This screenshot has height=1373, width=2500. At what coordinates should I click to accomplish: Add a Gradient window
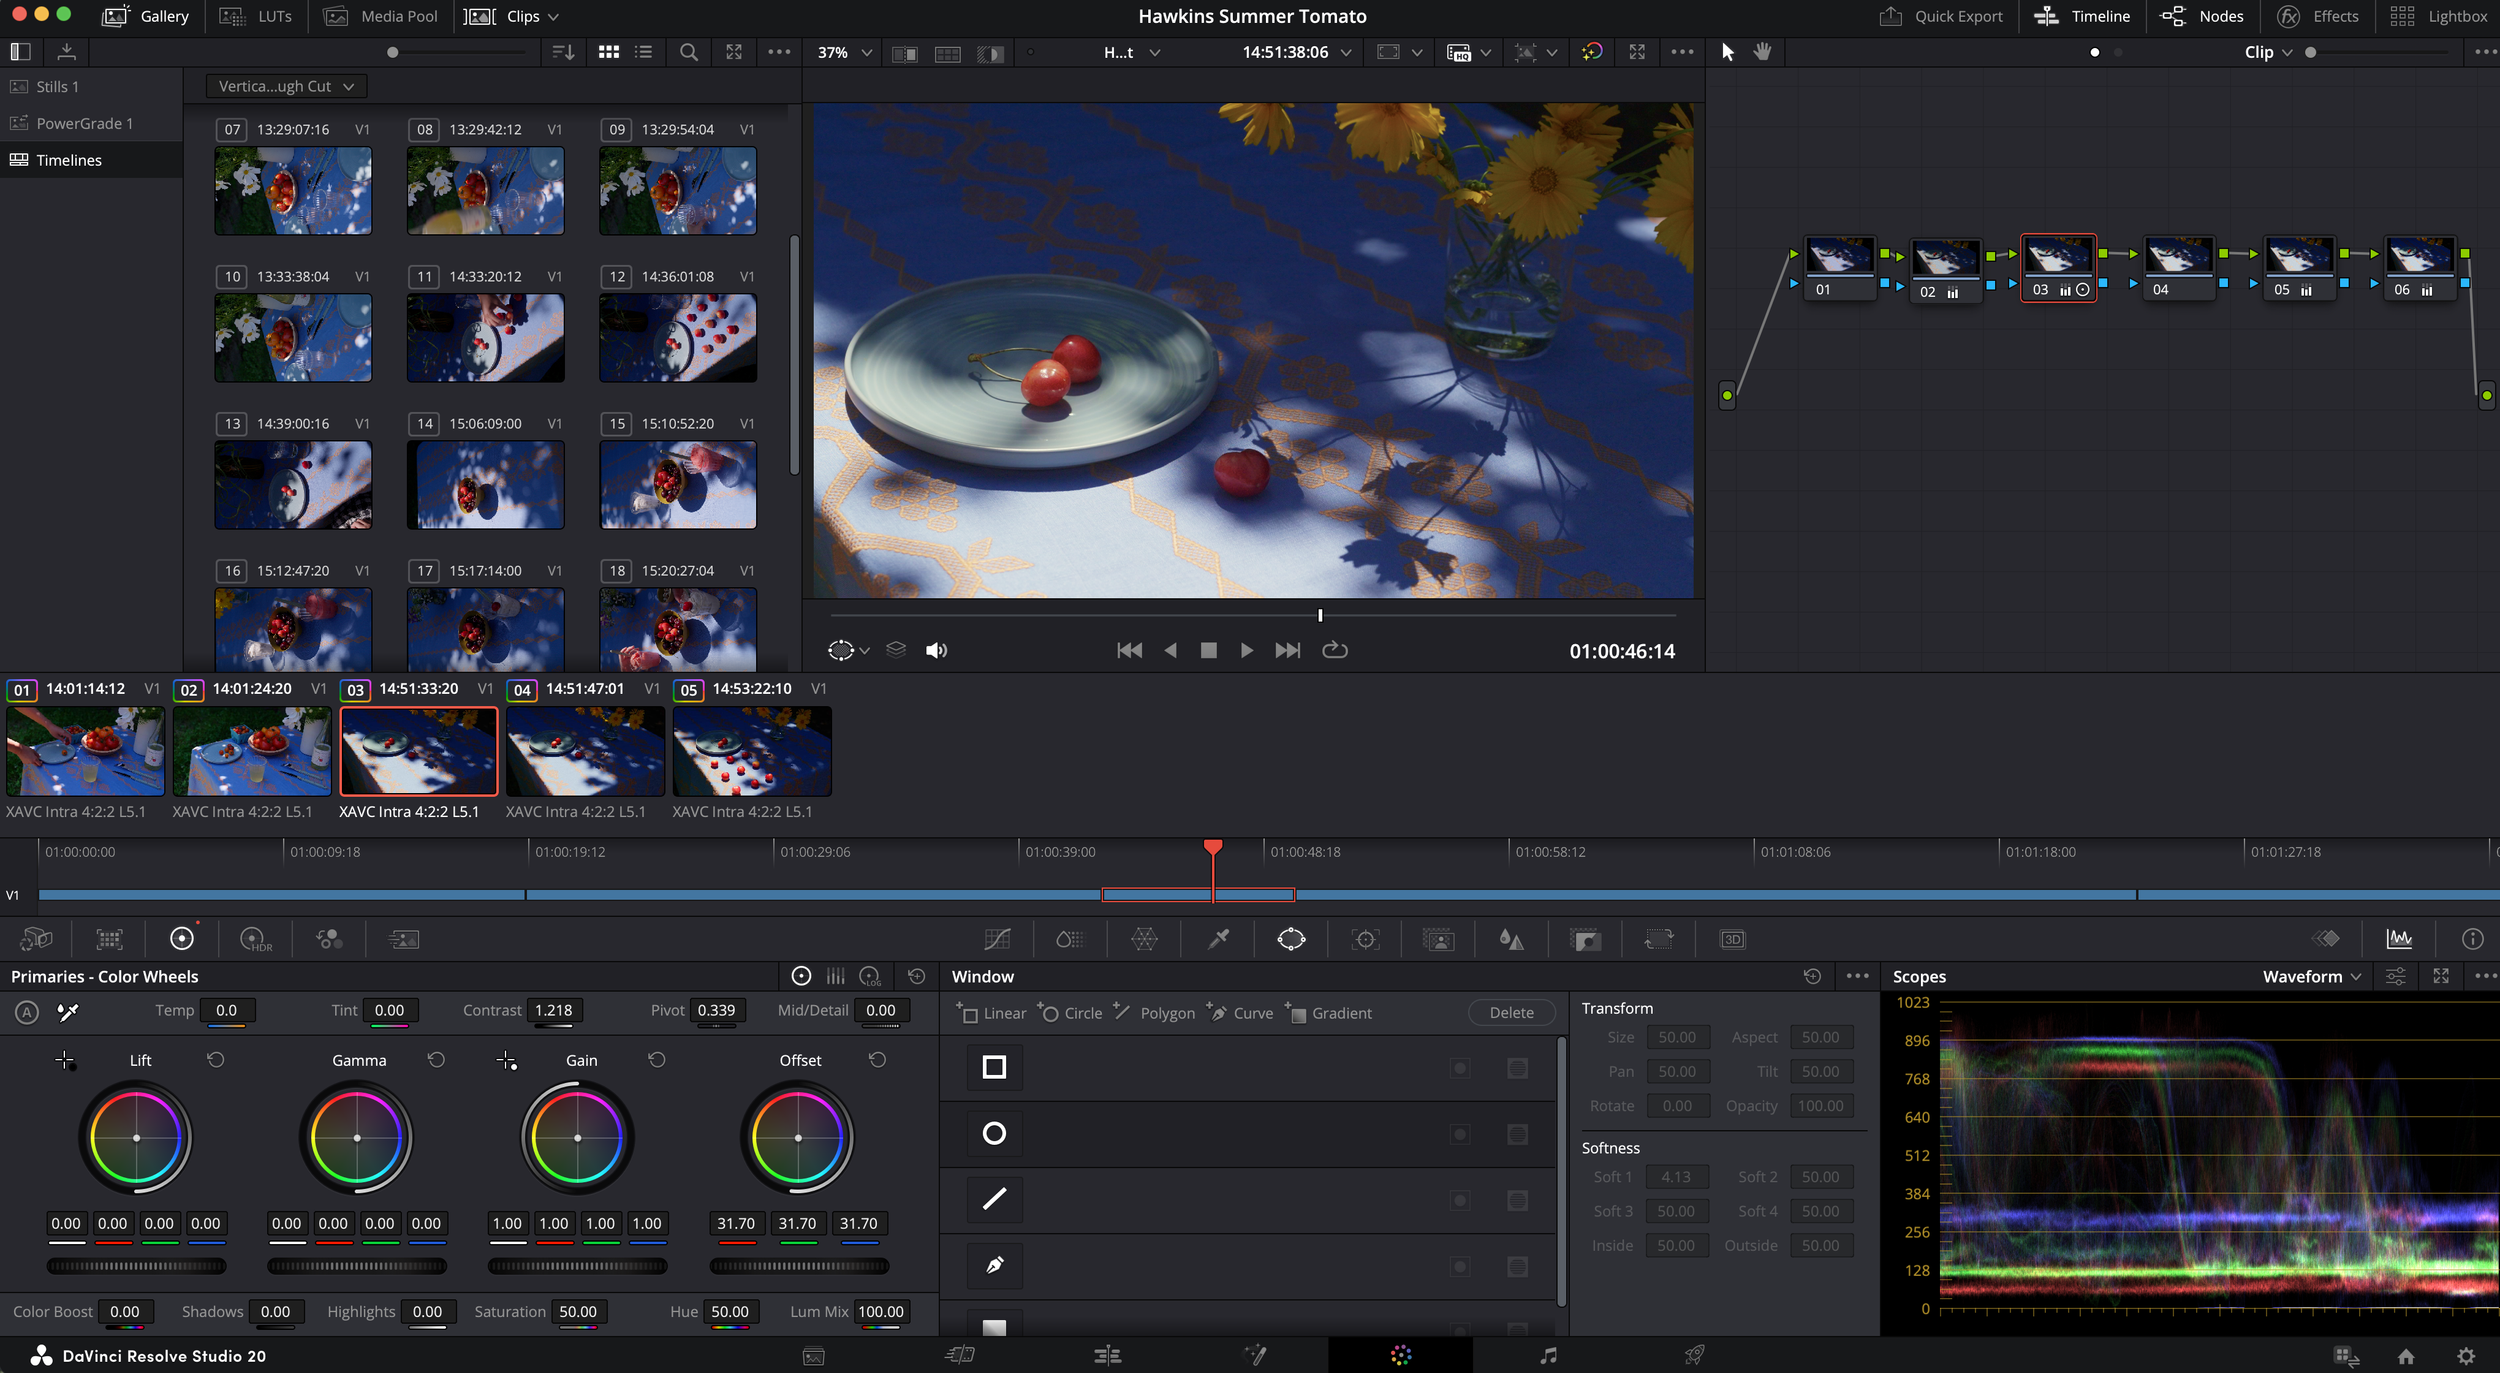click(x=1328, y=1012)
